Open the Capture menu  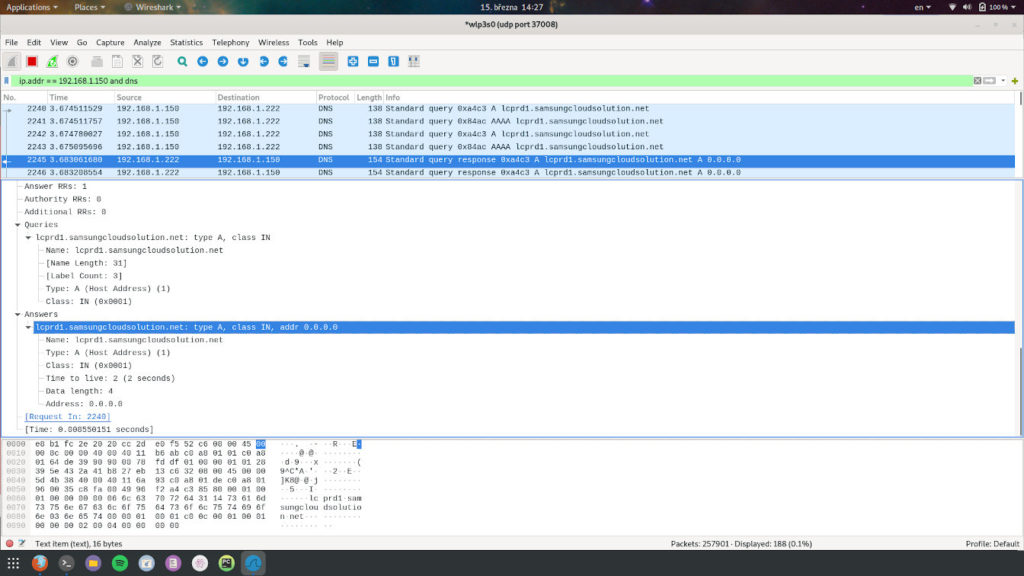coord(110,42)
